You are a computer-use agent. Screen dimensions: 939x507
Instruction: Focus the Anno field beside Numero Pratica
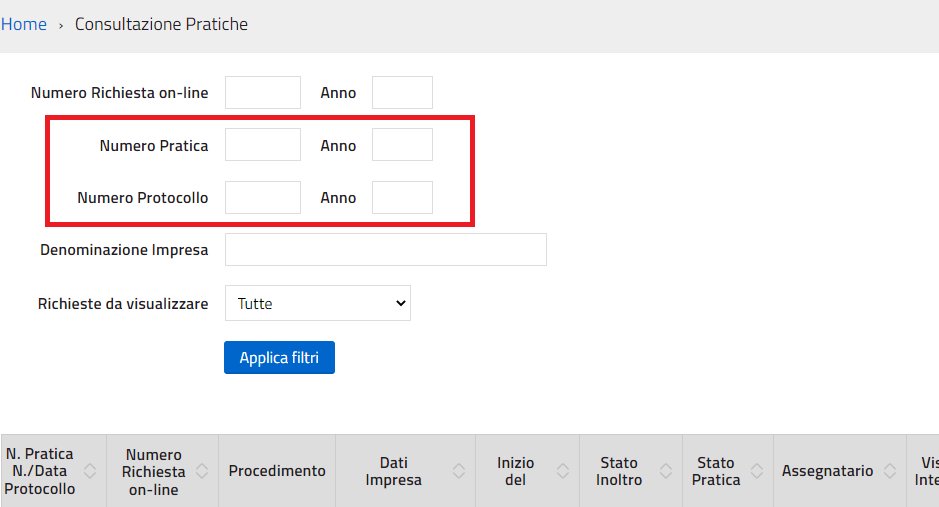[x=402, y=144]
